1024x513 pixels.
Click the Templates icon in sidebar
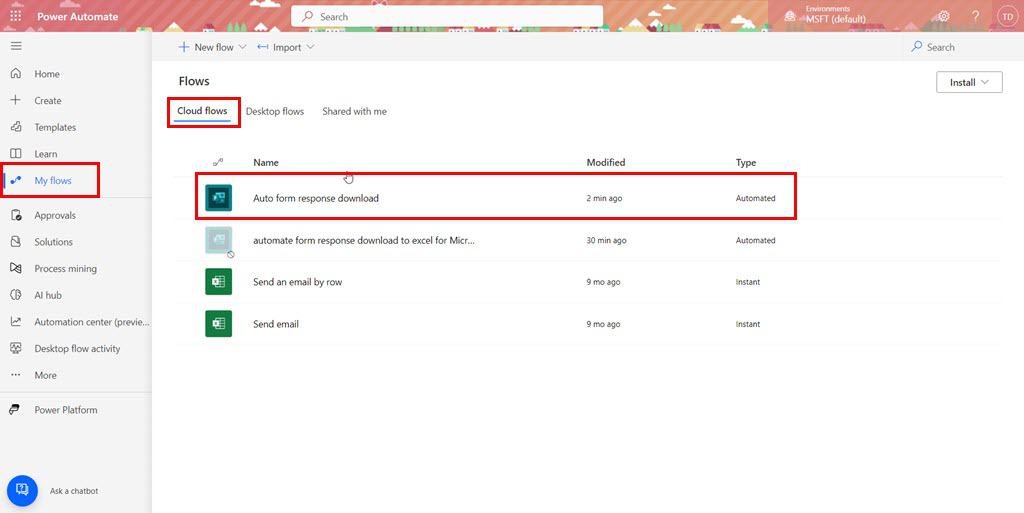[x=16, y=127]
